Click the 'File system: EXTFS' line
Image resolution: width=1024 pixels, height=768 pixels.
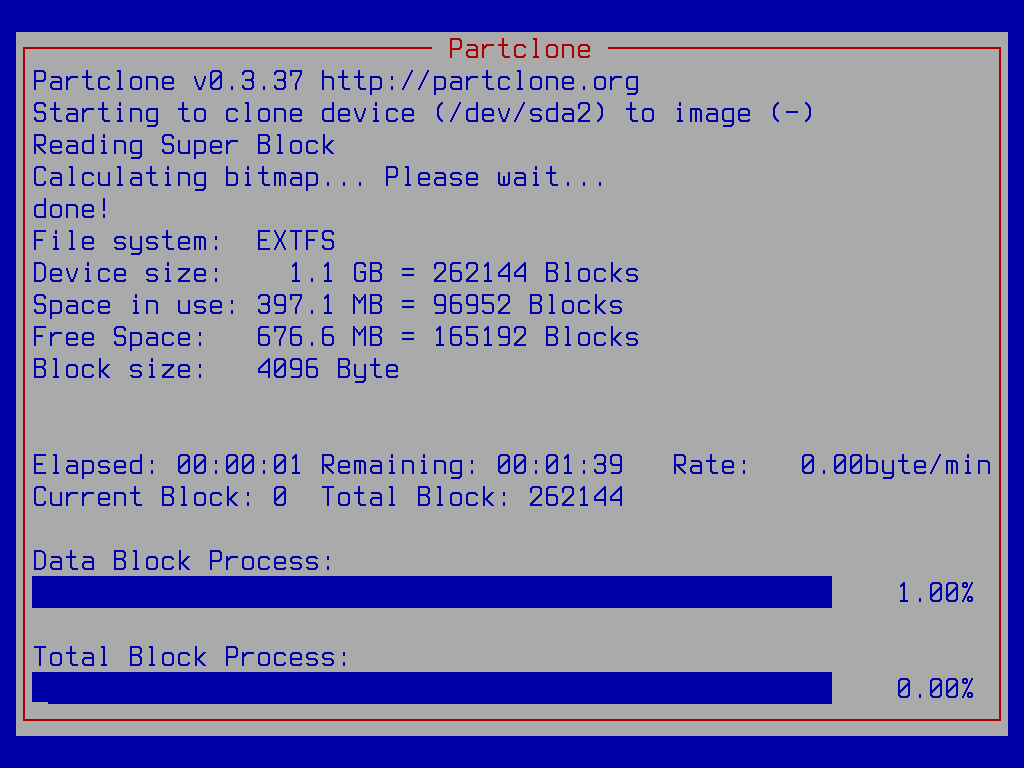click(x=184, y=241)
